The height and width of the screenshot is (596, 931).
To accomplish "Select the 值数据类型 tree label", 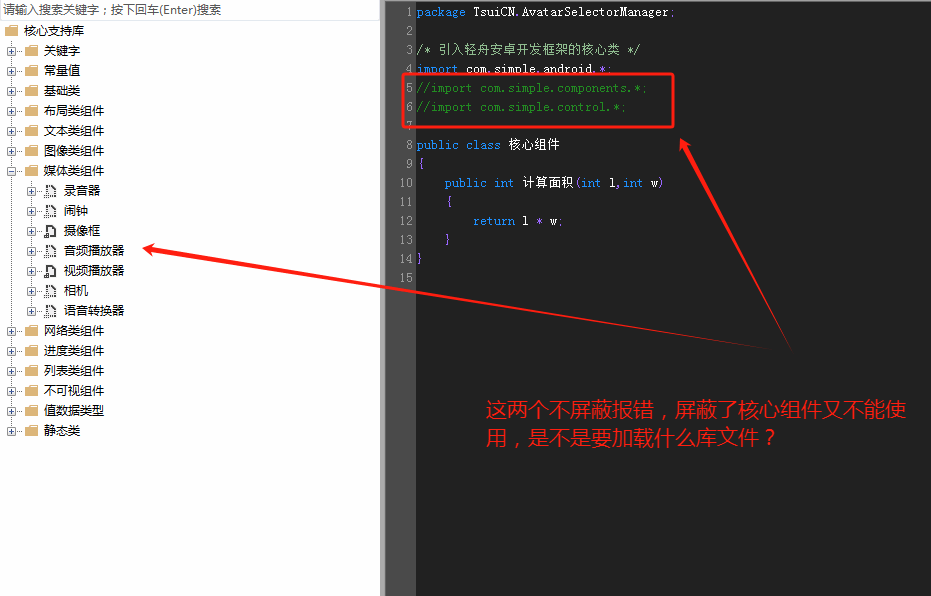I will point(74,411).
